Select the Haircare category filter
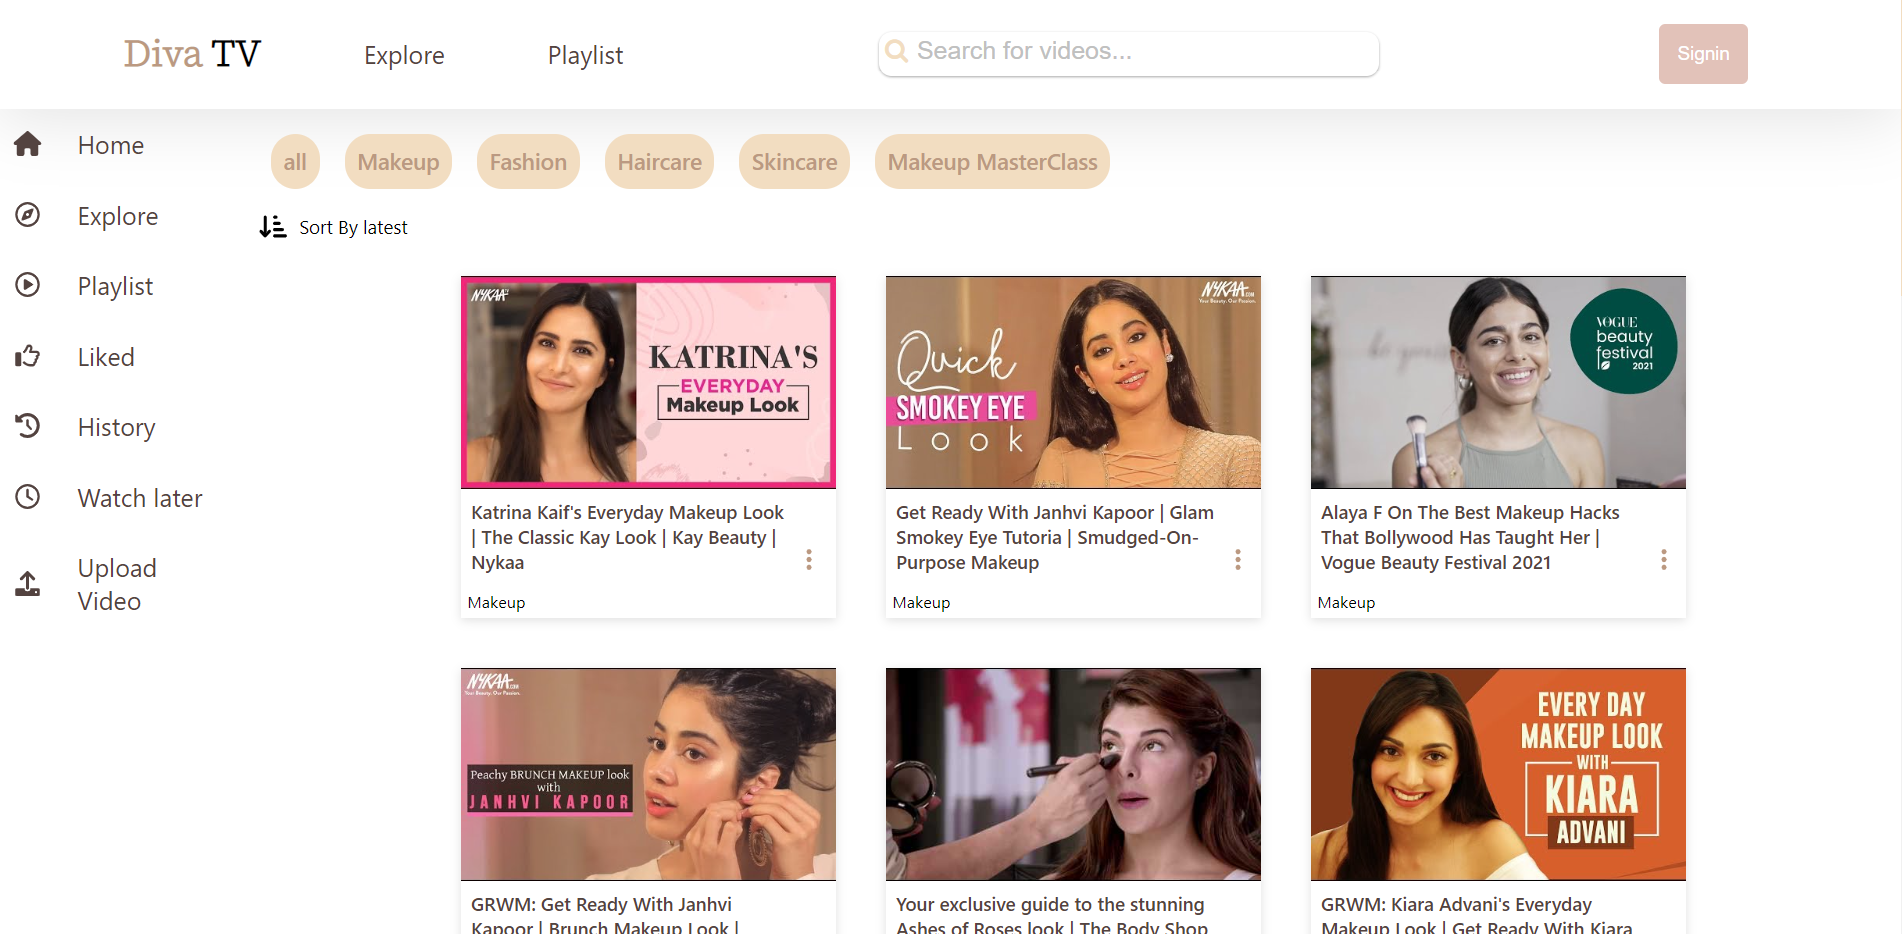Image resolution: width=1902 pixels, height=934 pixels. click(659, 162)
